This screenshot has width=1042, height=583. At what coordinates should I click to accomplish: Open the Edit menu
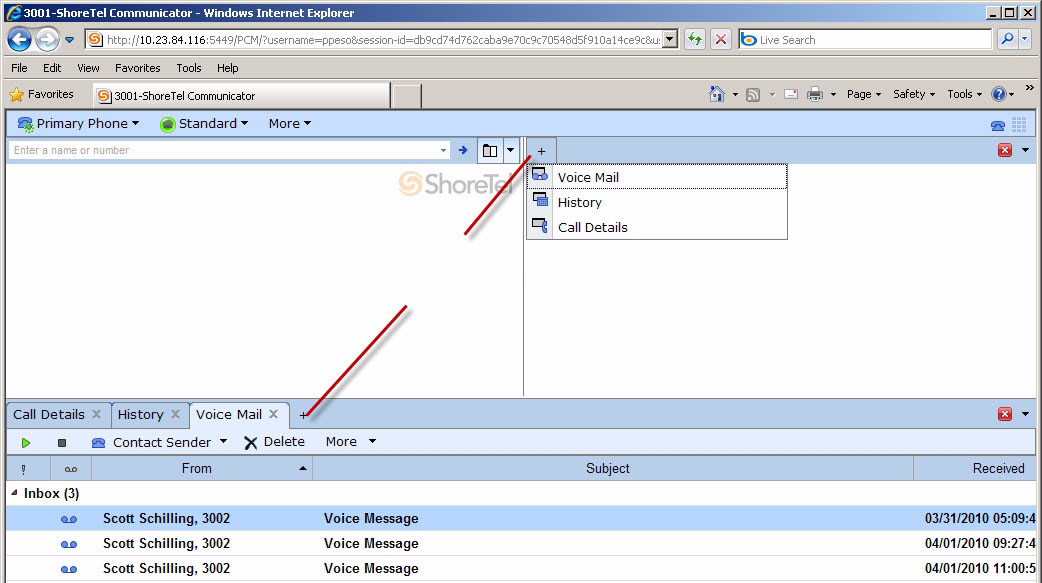coord(52,68)
